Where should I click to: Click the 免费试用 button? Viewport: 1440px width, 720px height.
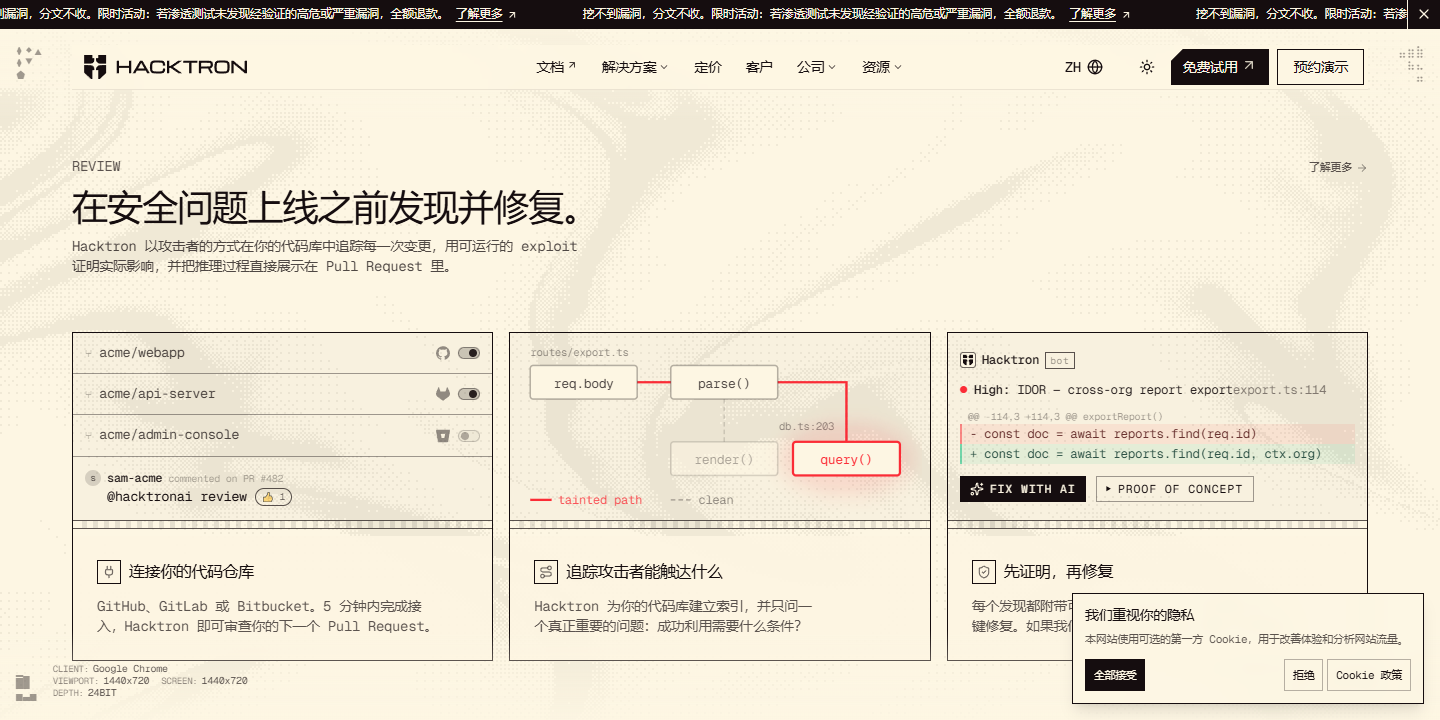point(1220,67)
